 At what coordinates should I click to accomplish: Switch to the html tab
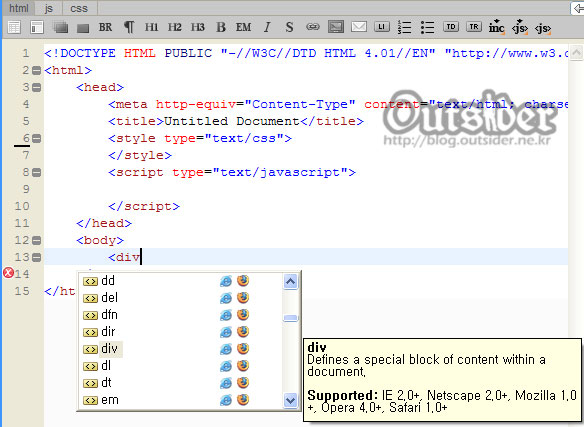[18, 8]
